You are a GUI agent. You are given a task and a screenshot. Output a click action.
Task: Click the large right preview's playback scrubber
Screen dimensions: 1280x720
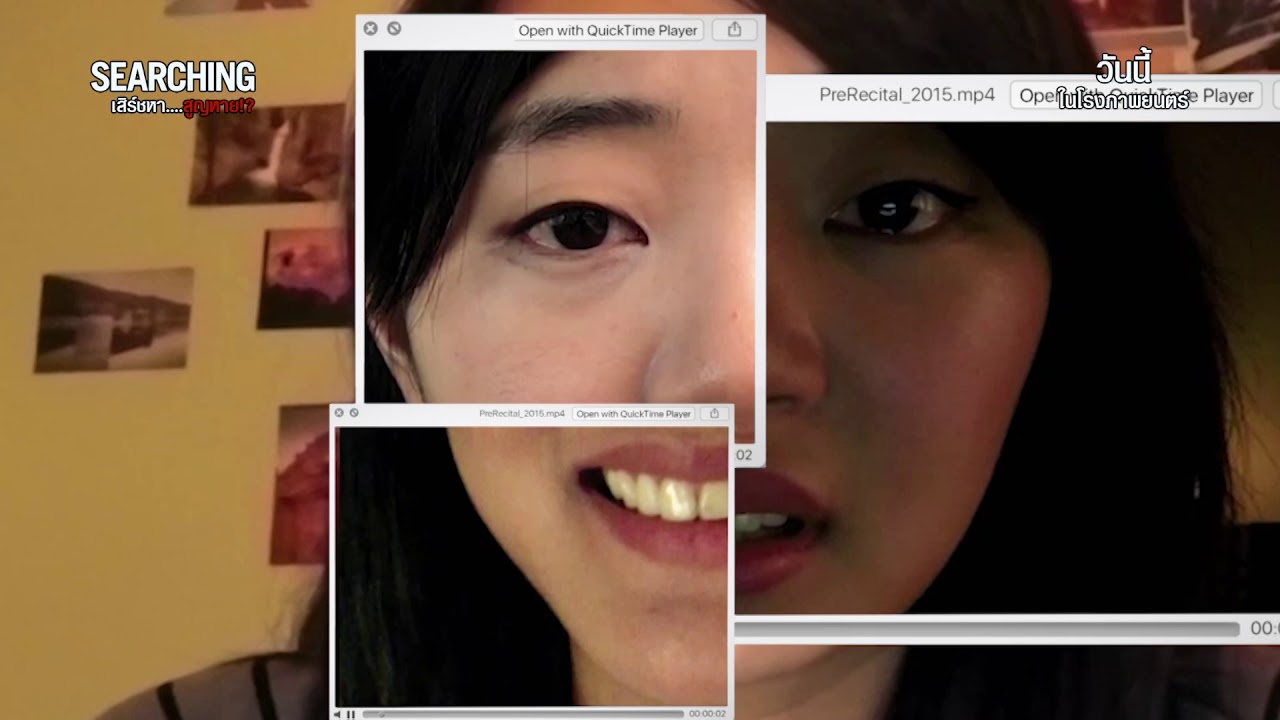point(987,629)
